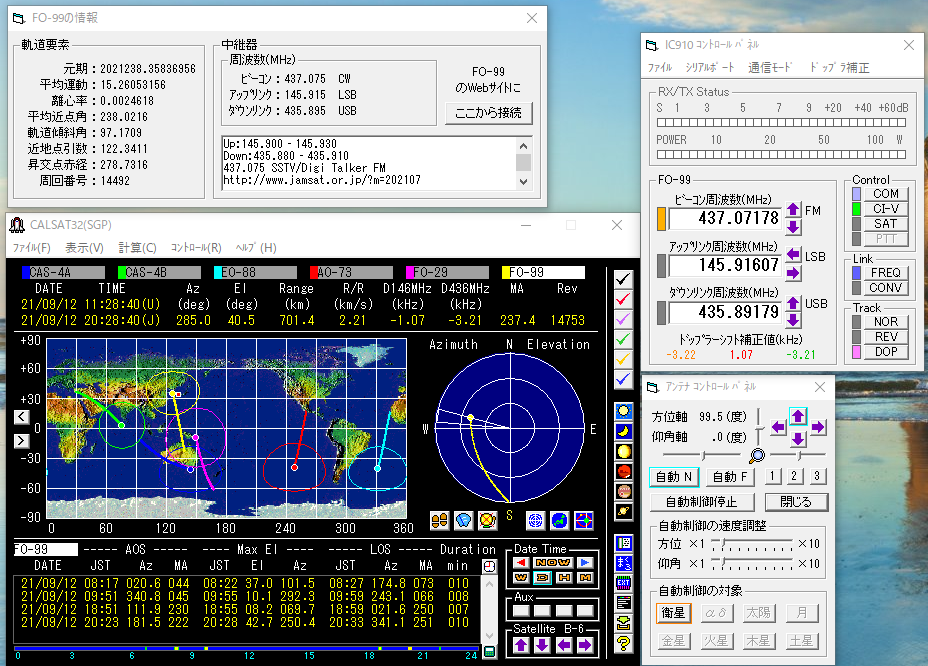Click the ここから接続 button
Screen dimensions: 928x666
pyautogui.click(x=488, y=113)
